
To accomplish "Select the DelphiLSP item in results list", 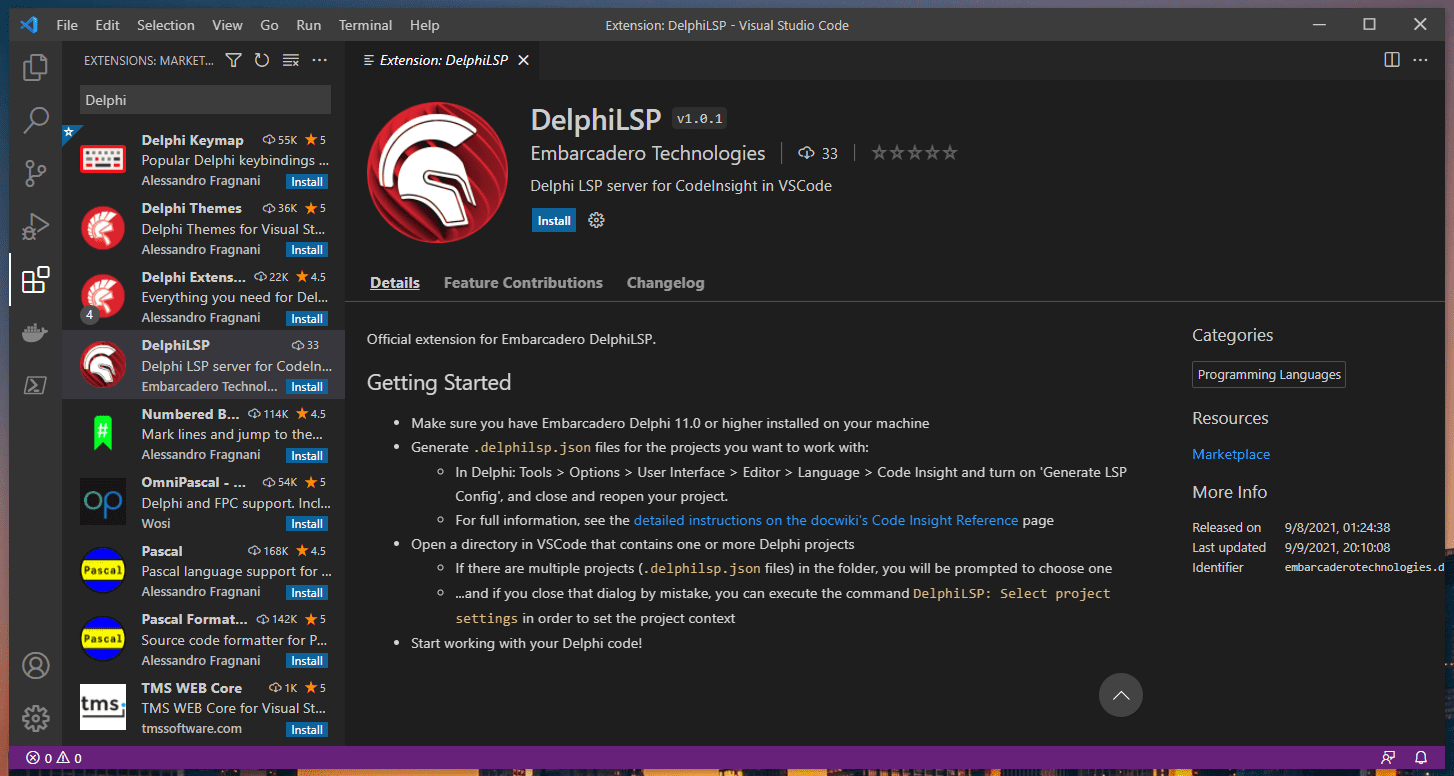I will pos(203,365).
